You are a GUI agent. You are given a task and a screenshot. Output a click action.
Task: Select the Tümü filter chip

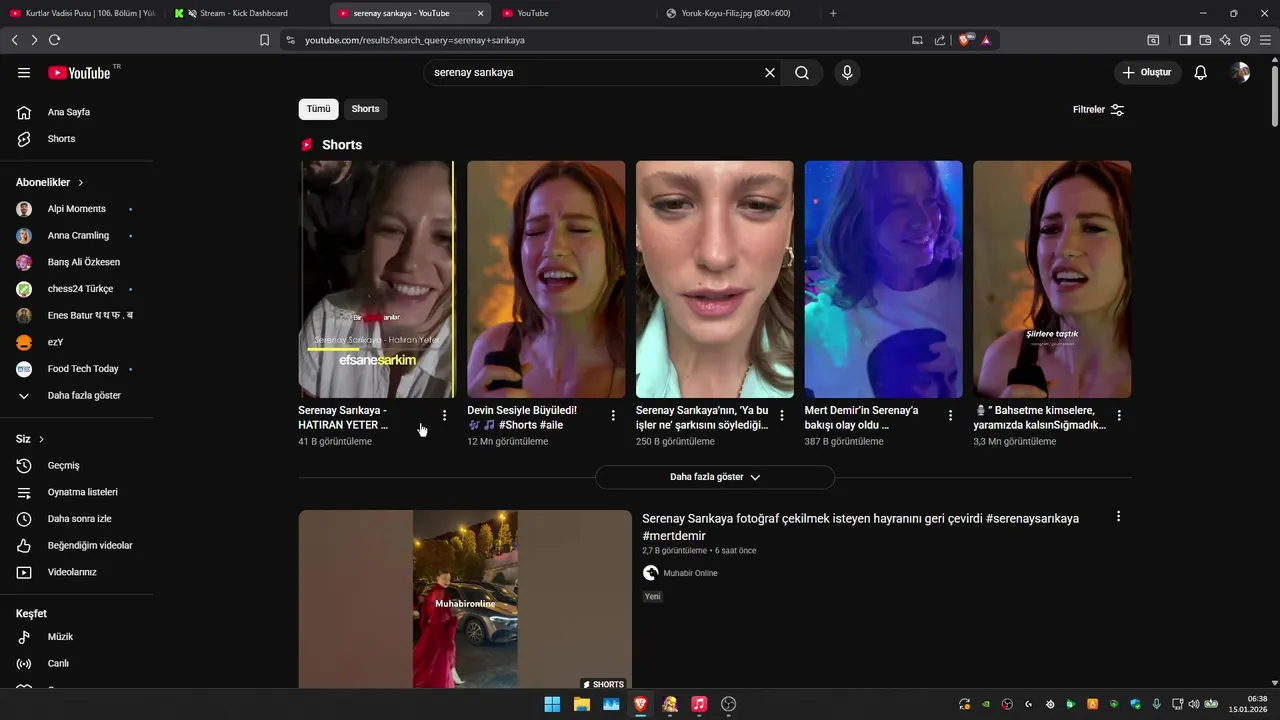[318, 109]
